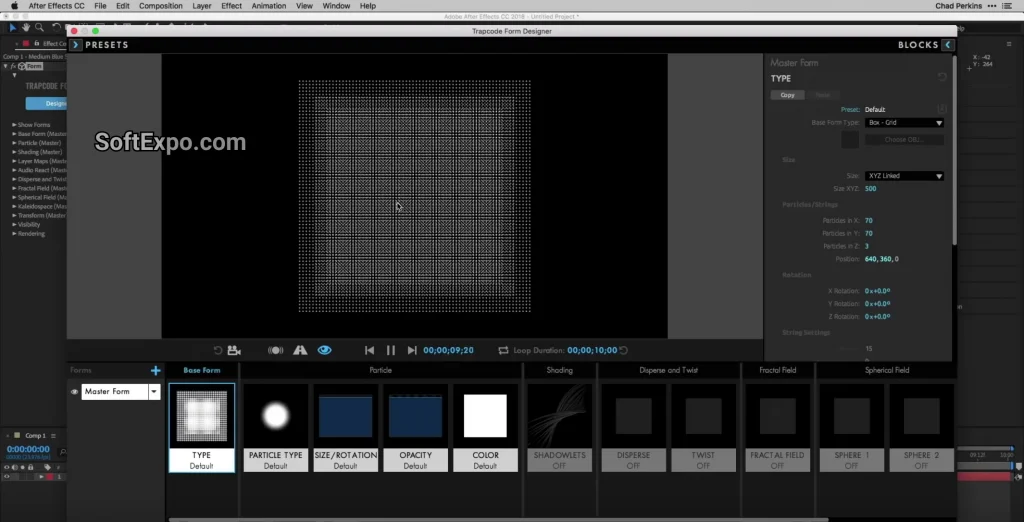The height and width of the screenshot is (522, 1024).
Task: Open the Base Form Type dropdown
Action: click(904, 123)
